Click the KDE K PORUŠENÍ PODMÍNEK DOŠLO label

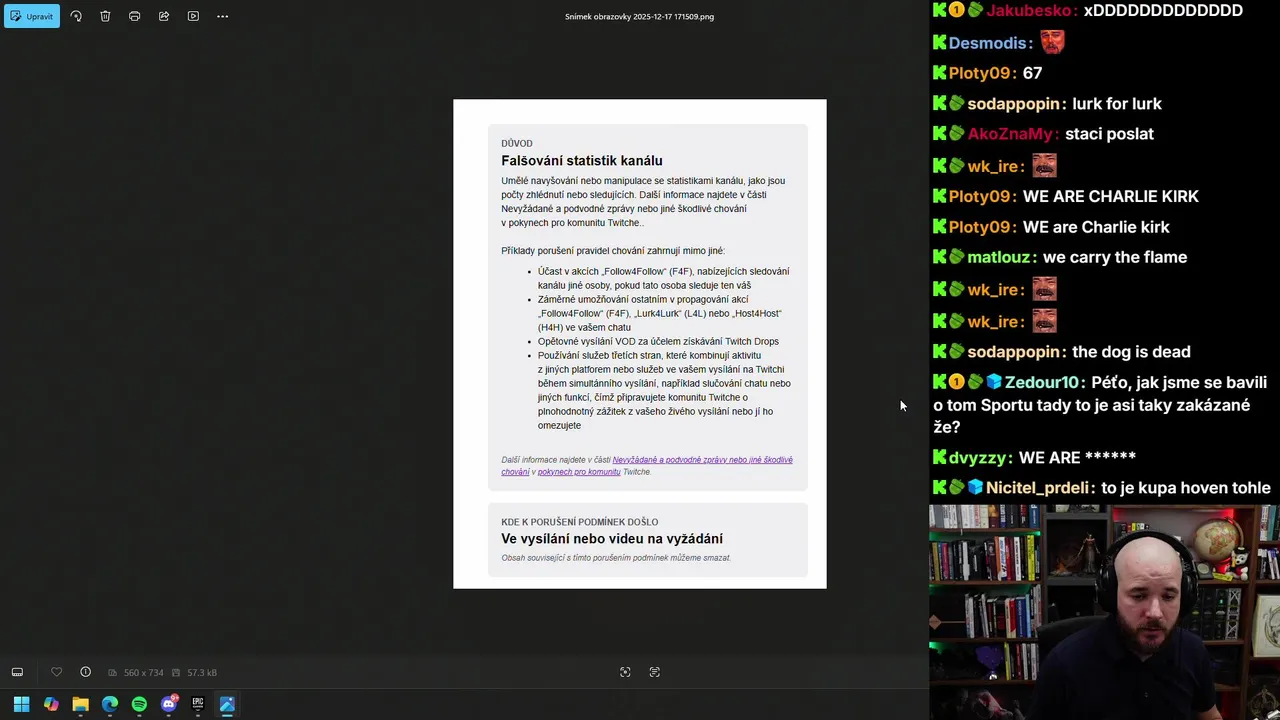[x=580, y=522]
